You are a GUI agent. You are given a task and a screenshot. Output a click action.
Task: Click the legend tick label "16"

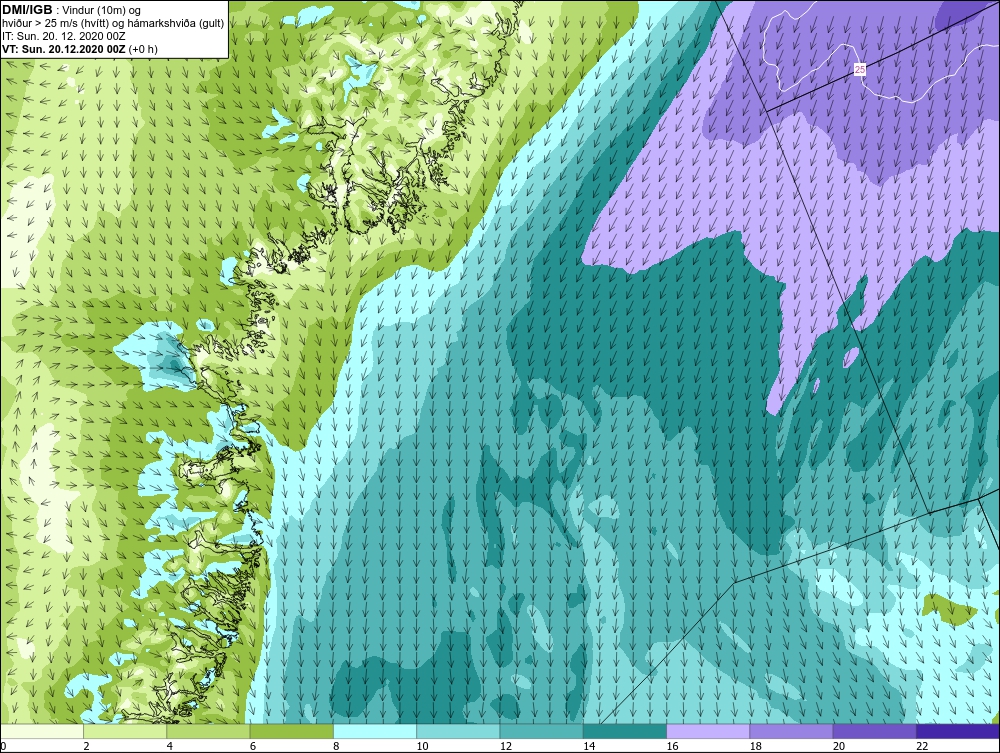(x=672, y=747)
